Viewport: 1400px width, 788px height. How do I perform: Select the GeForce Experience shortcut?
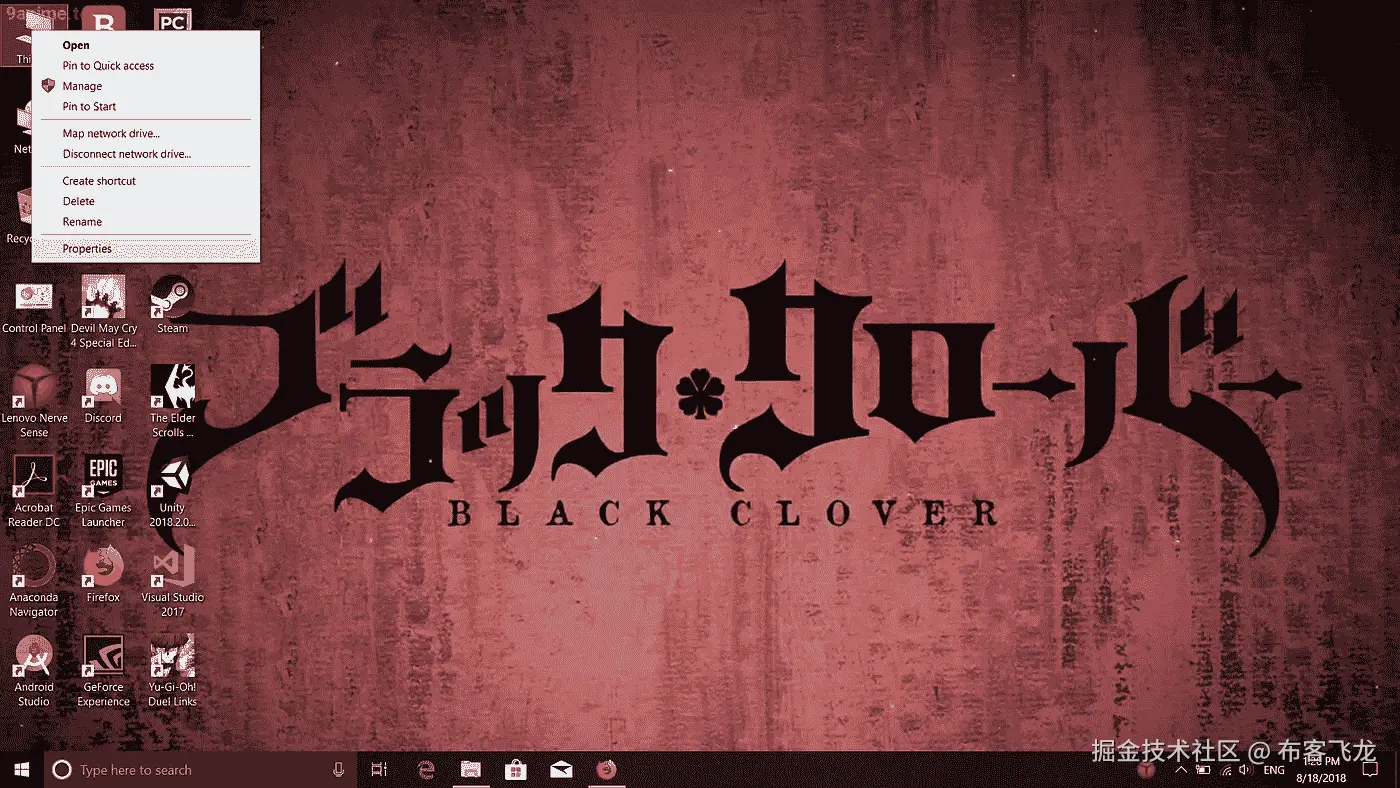[x=103, y=671]
